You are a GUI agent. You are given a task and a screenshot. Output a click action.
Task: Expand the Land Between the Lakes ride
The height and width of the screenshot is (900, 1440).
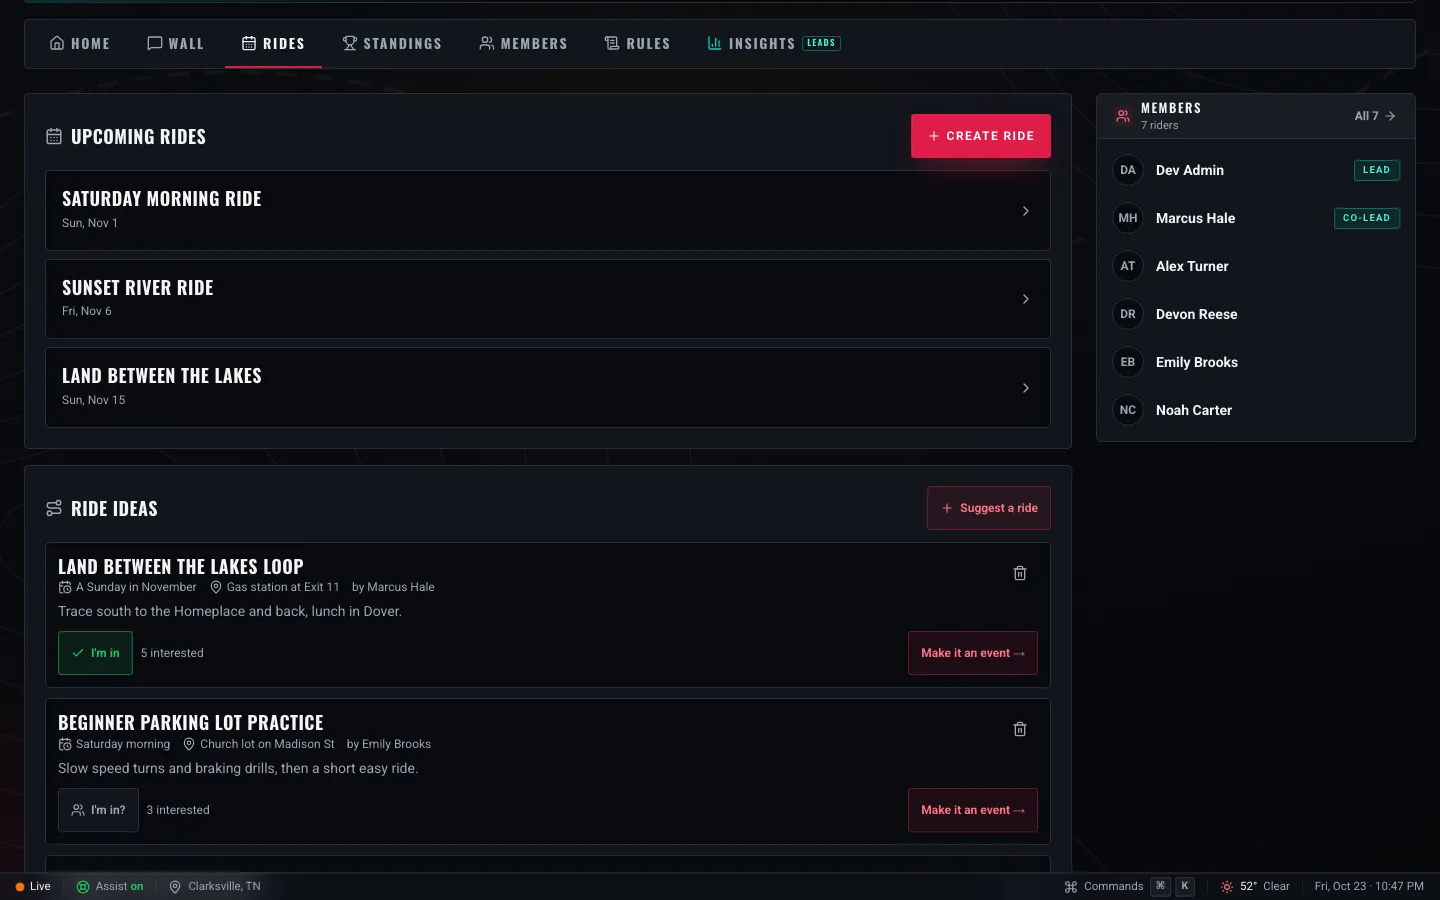[548, 387]
